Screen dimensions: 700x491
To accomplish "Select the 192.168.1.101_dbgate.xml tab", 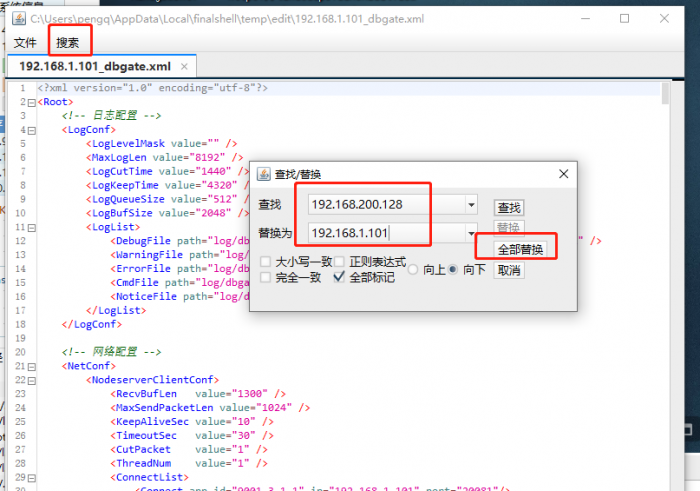I will pyautogui.click(x=95, y=67).
